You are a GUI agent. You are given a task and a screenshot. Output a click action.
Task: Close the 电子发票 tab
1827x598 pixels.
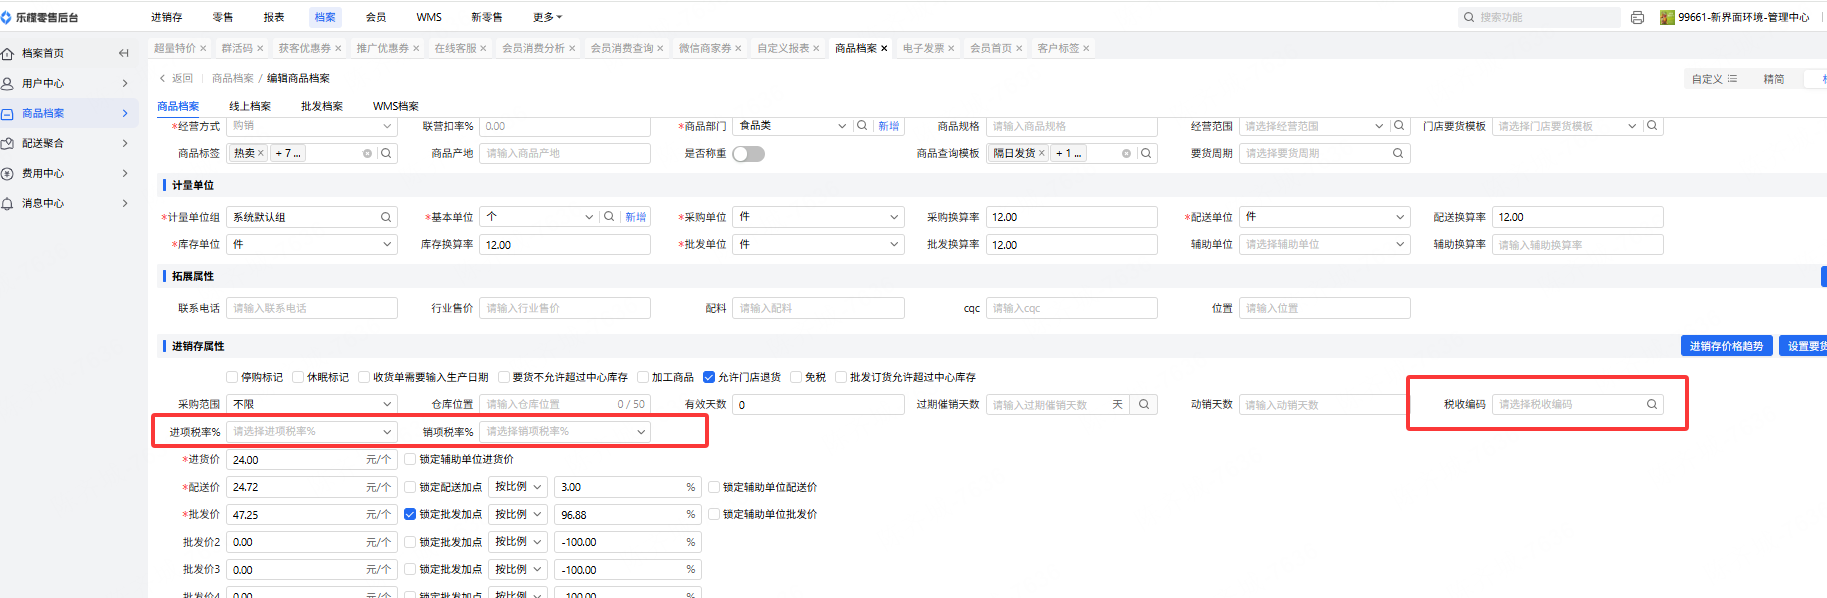(x=951, y=48)
